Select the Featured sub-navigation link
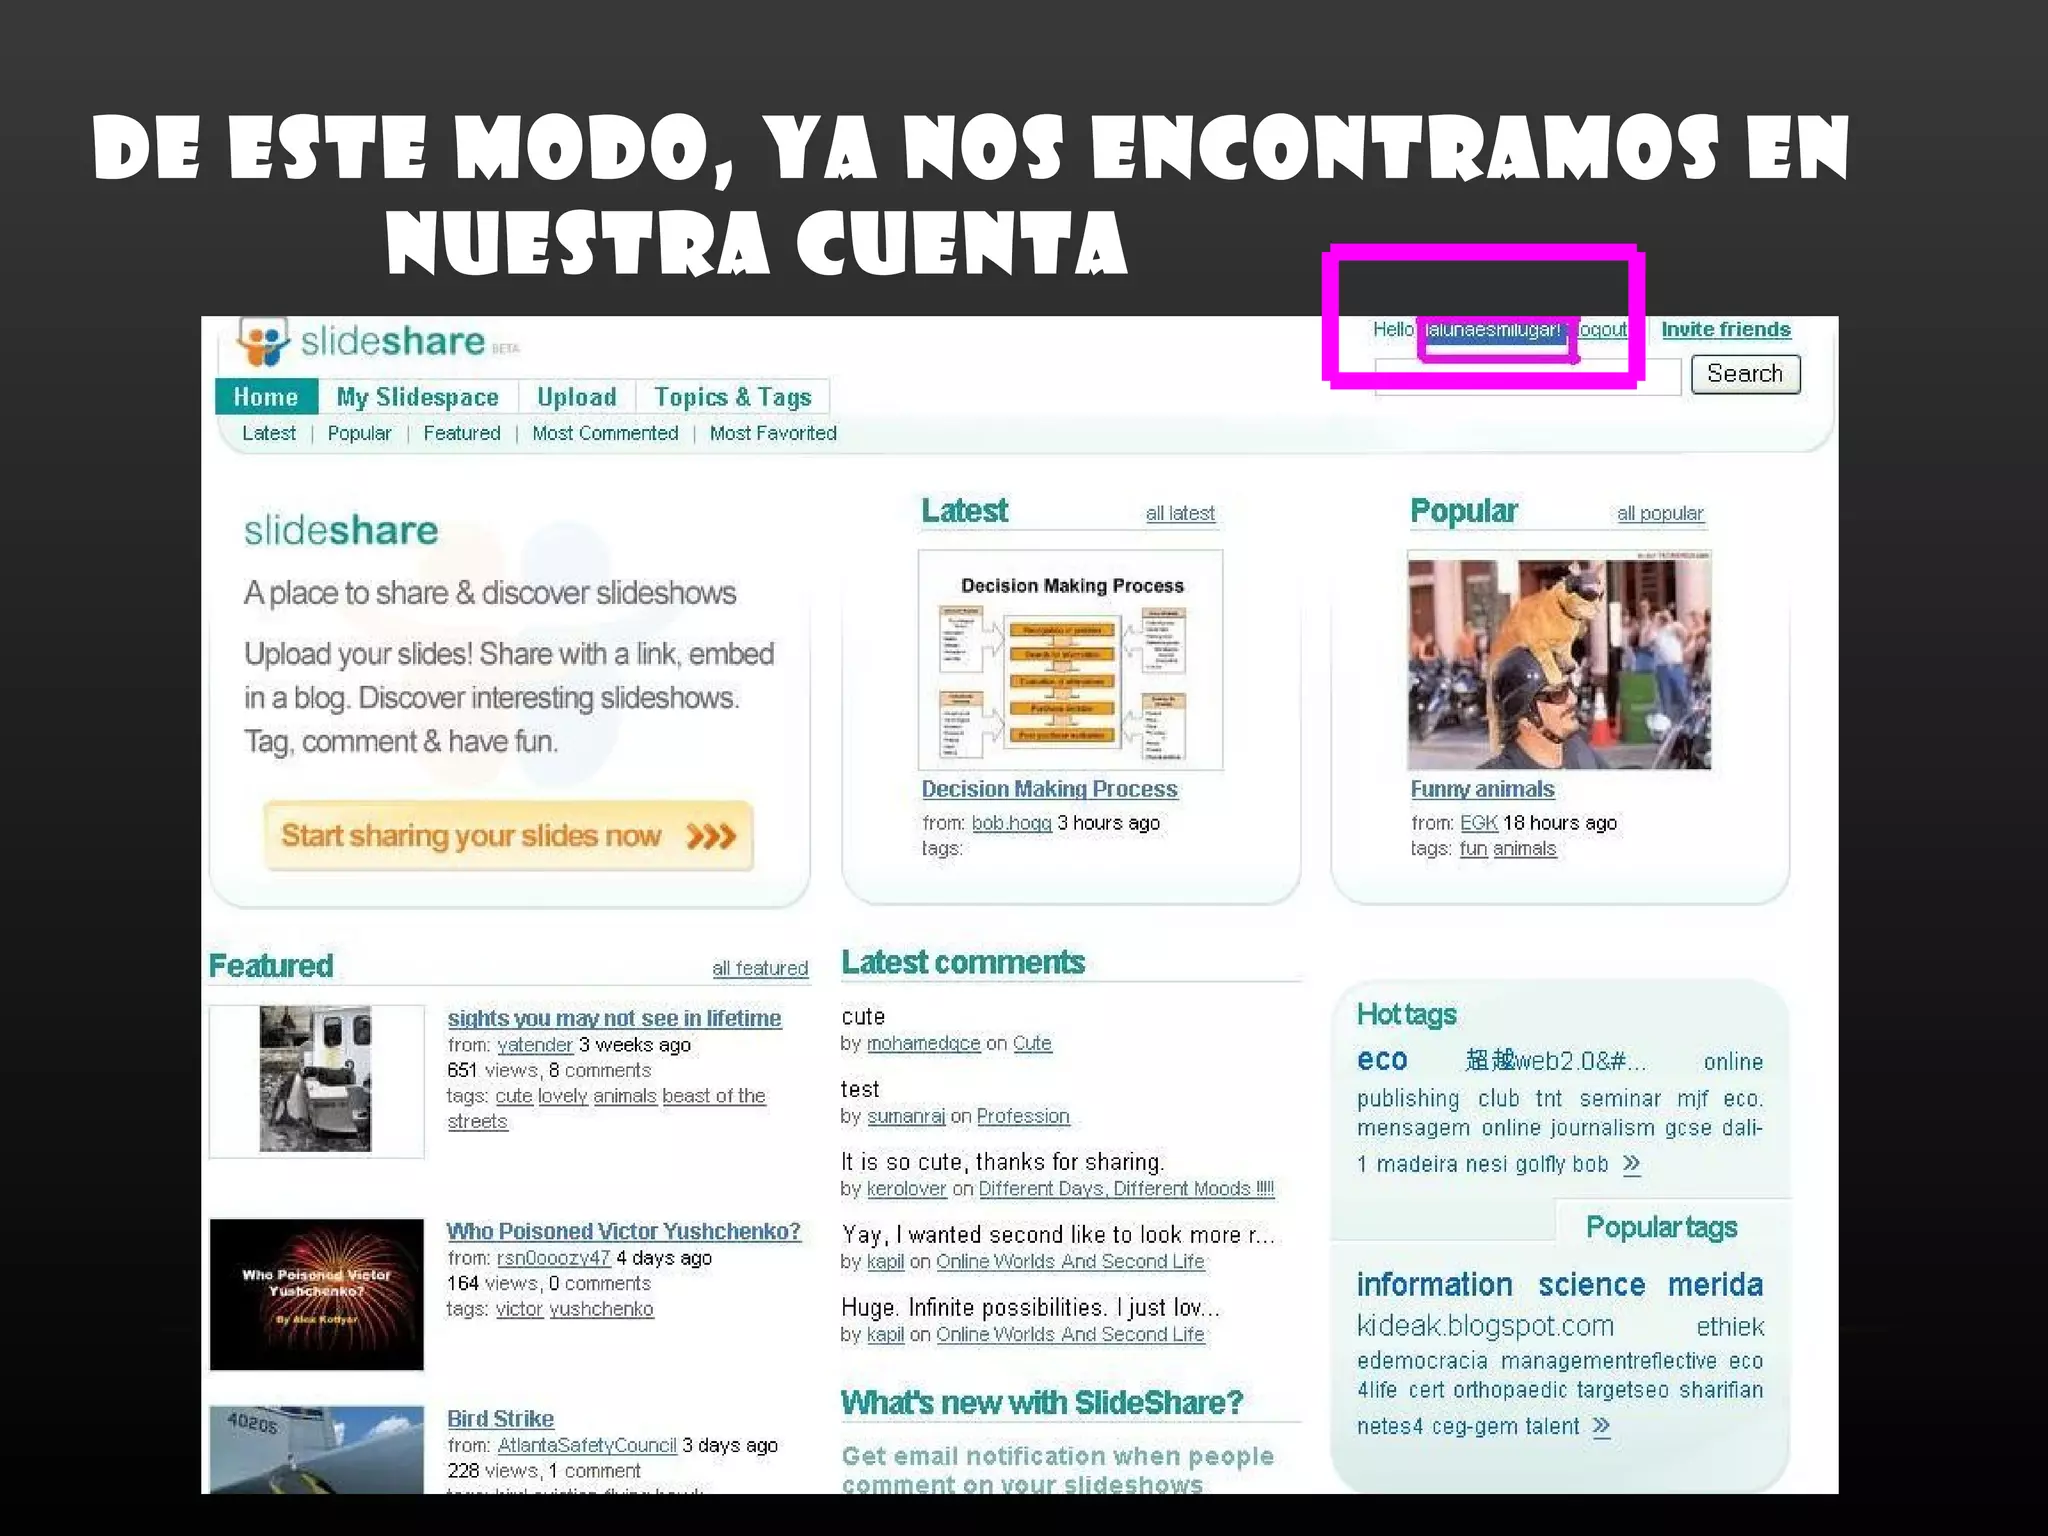Screen dimensions: 2048x1536 point(461,433)
